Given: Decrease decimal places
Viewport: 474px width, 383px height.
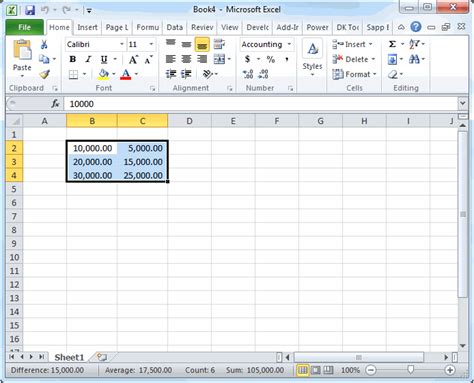Looking at the screenshot, I should coord(263,74).
